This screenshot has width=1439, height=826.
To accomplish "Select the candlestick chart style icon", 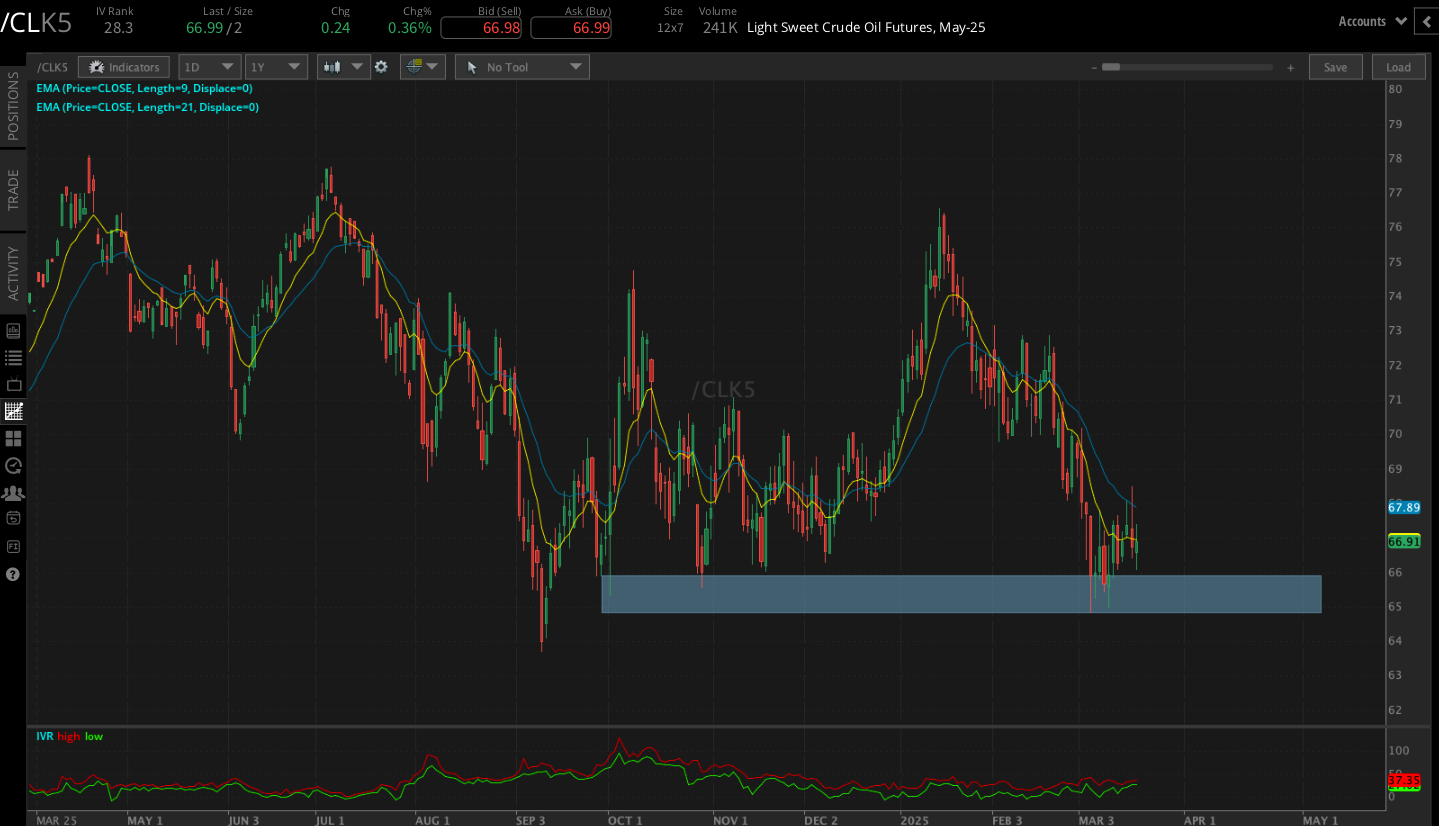I will (x=335, y=66).
